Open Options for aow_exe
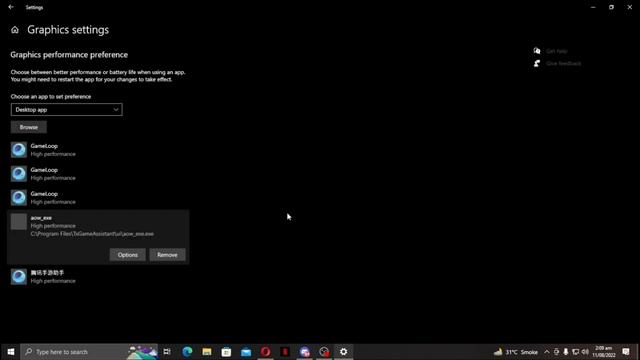The width and height of the screenshot is (640, 360). [x=127, y=255]
